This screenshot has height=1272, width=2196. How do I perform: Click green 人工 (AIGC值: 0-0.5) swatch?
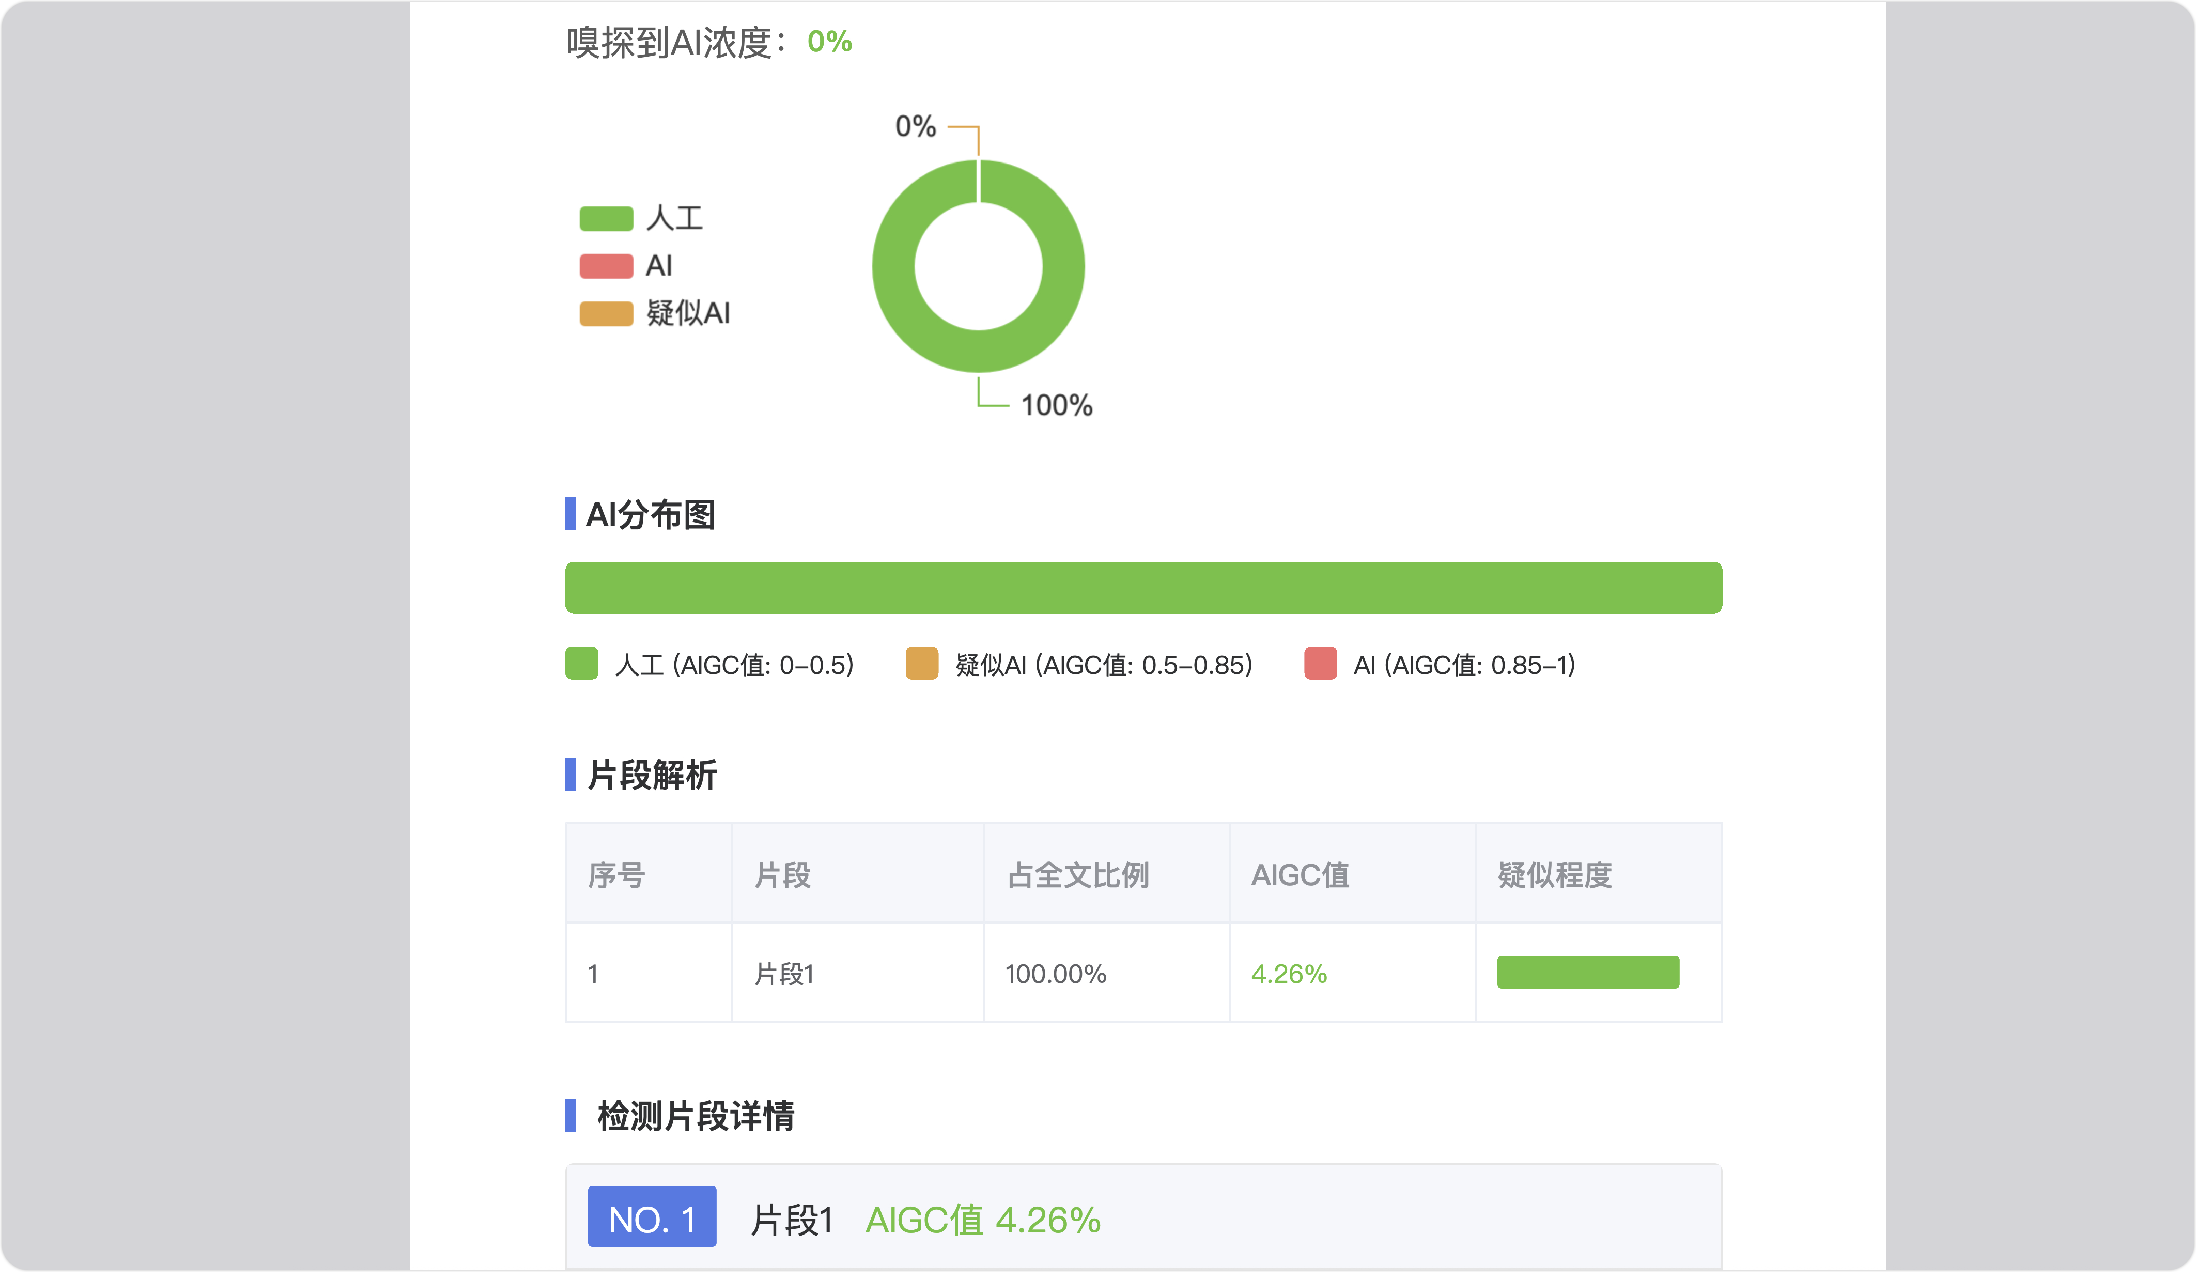click(x=581, y=664)
